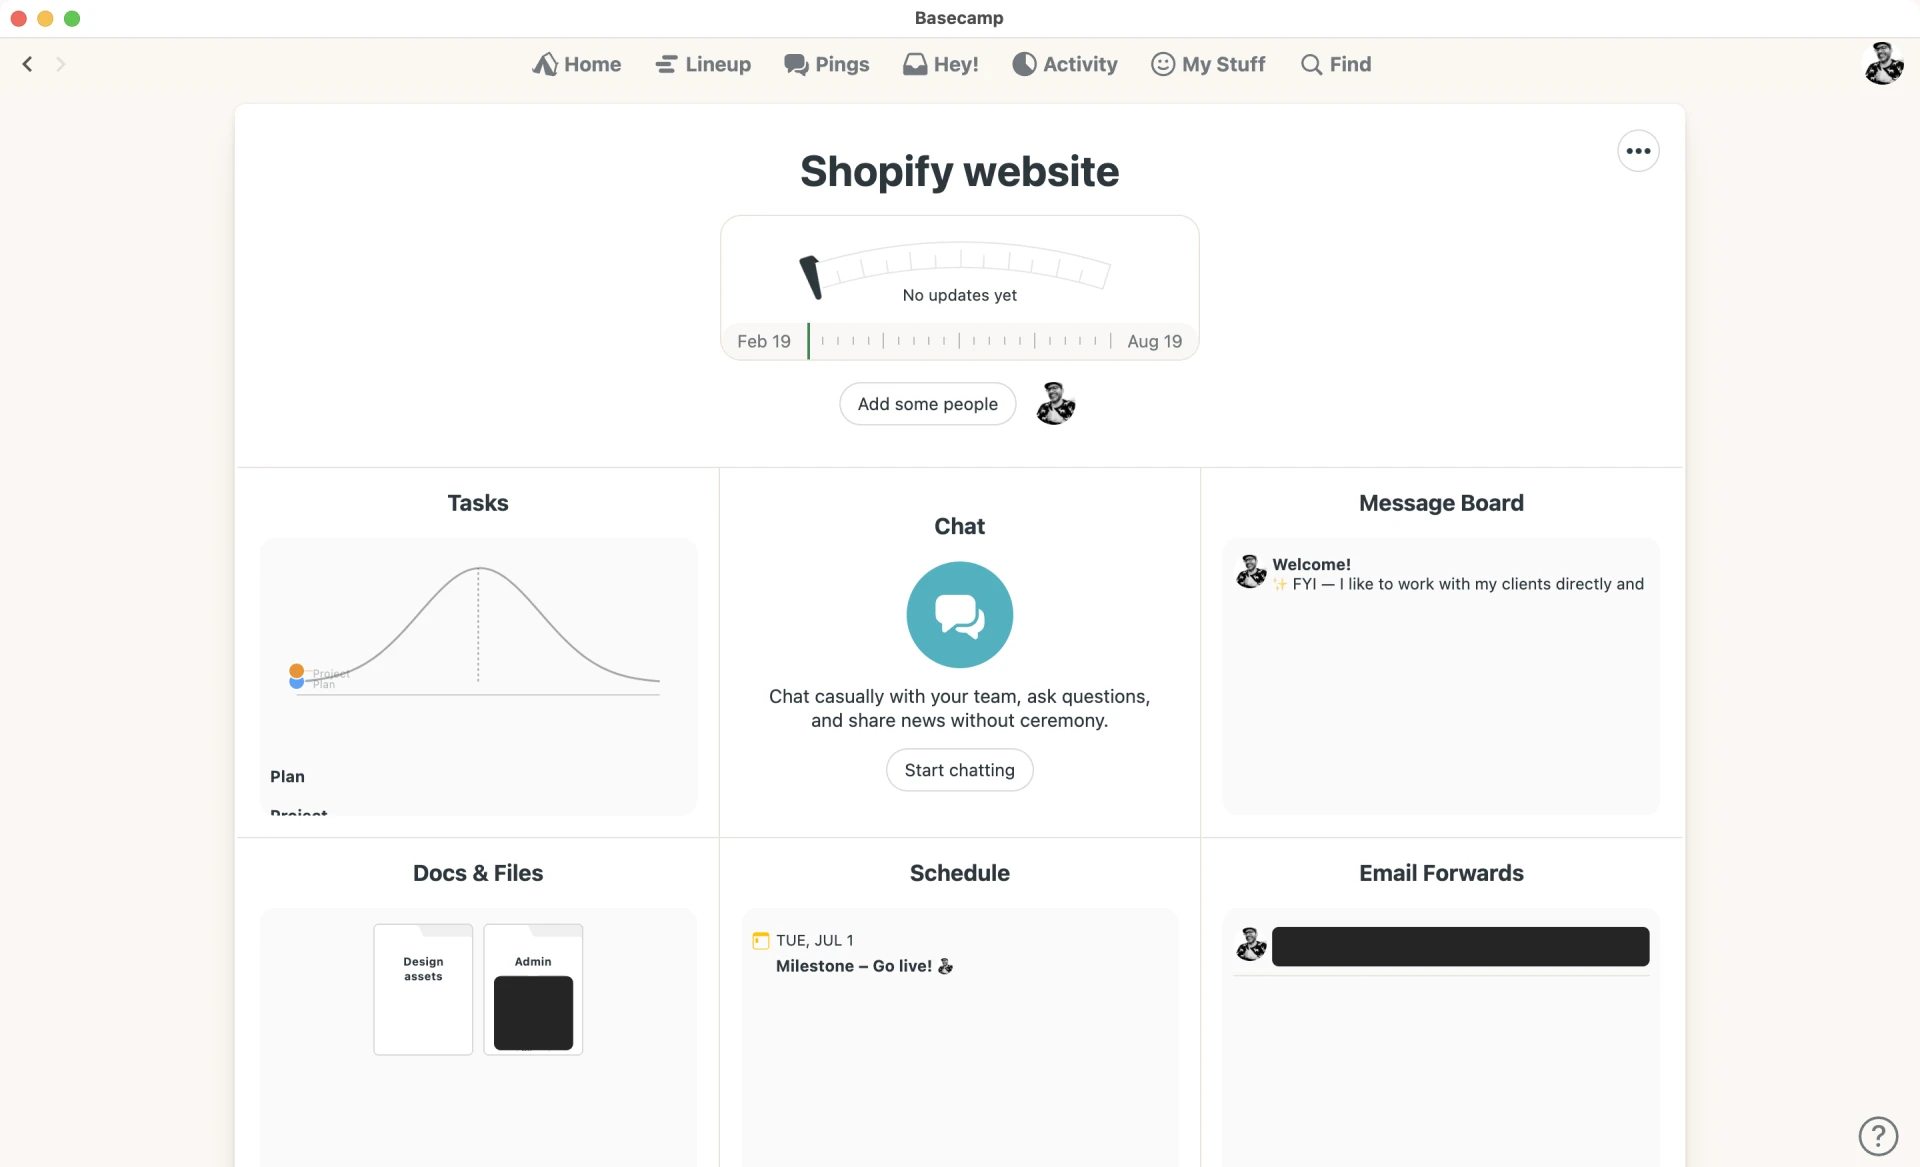Image resolution: width=1920 pixels, height=1167 pixels.
Task: Open the Design assets document
Action: pyautogui.click(x=422, y=989)
